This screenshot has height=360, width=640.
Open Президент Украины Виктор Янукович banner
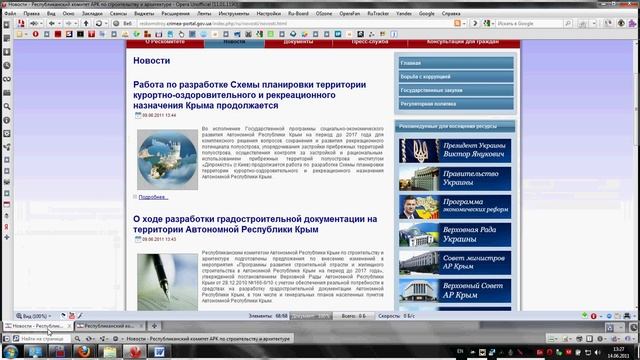[x=455, y=150]
